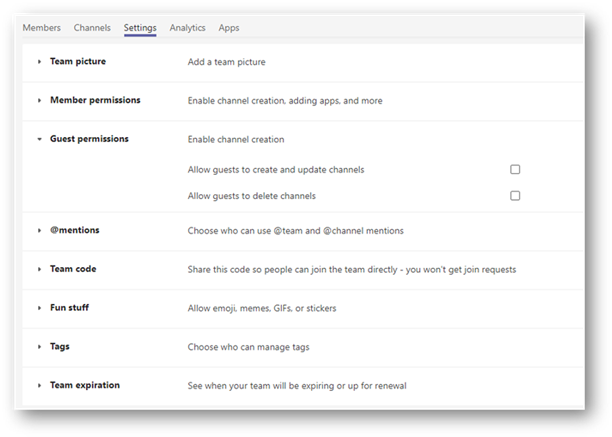Select the Settings tab

(140, 28)
